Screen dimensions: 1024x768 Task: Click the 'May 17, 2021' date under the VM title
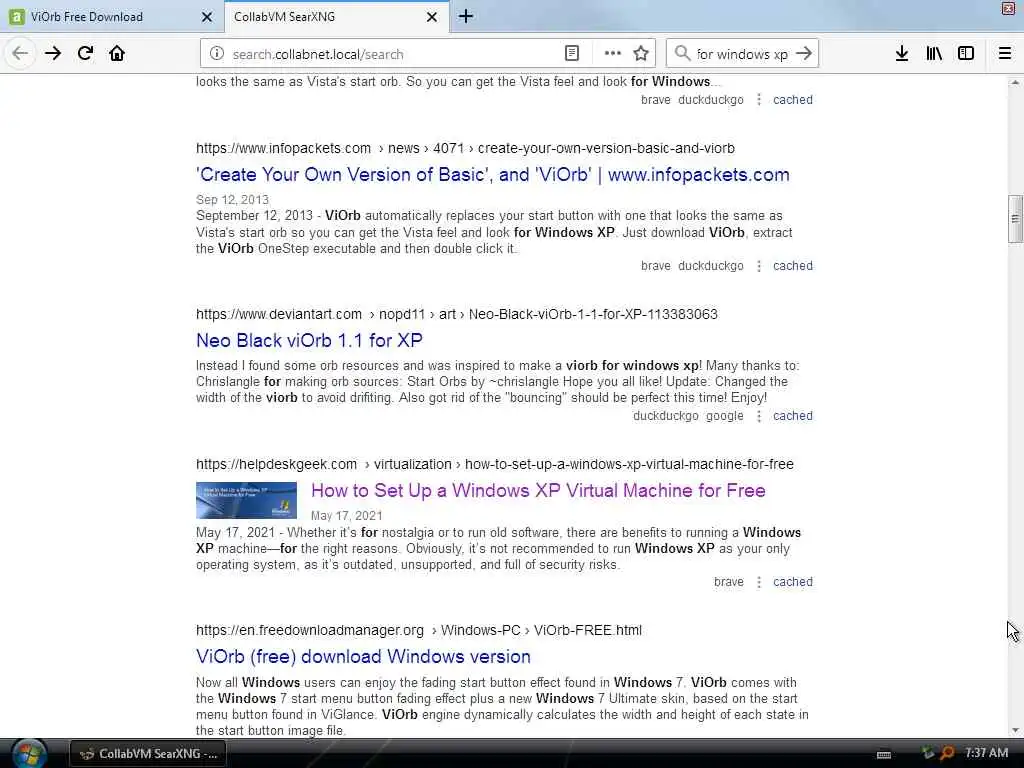(x=346, y=516)
